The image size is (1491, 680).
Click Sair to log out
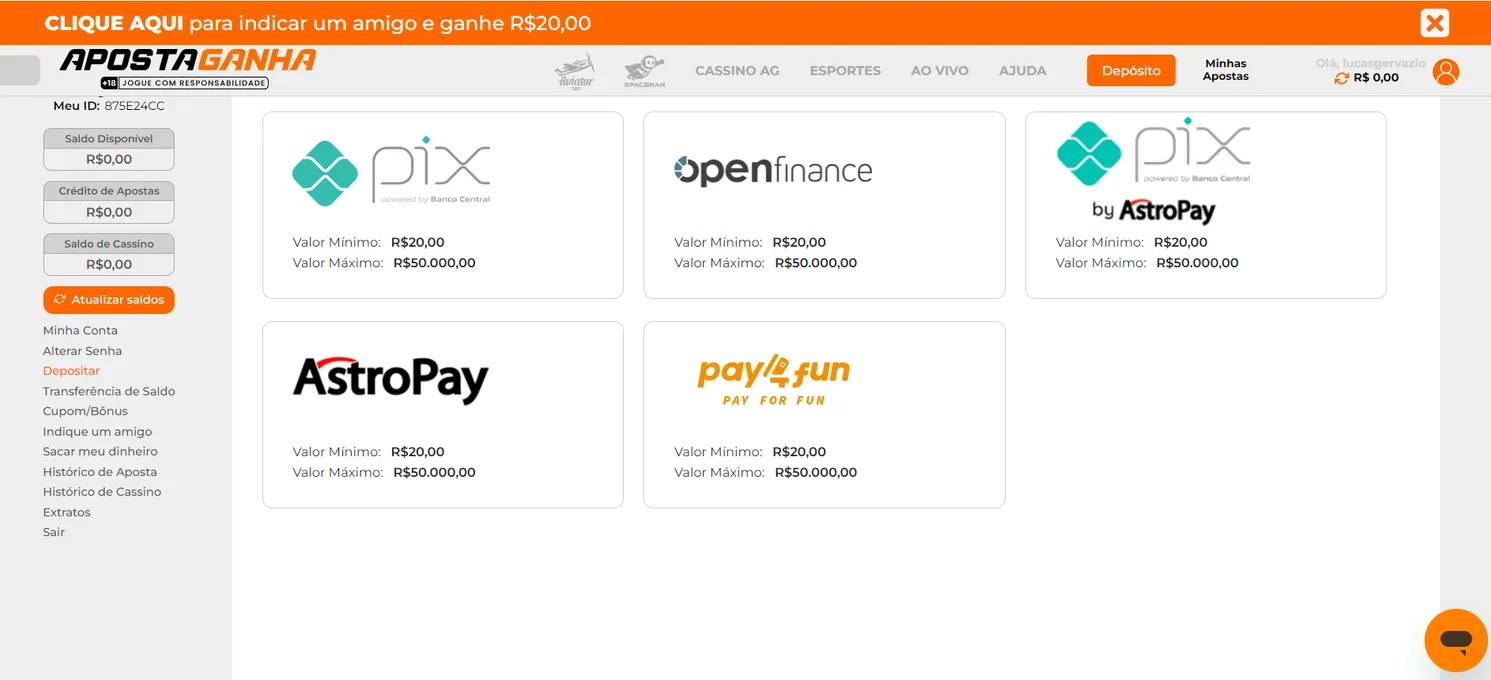point(54,532)
